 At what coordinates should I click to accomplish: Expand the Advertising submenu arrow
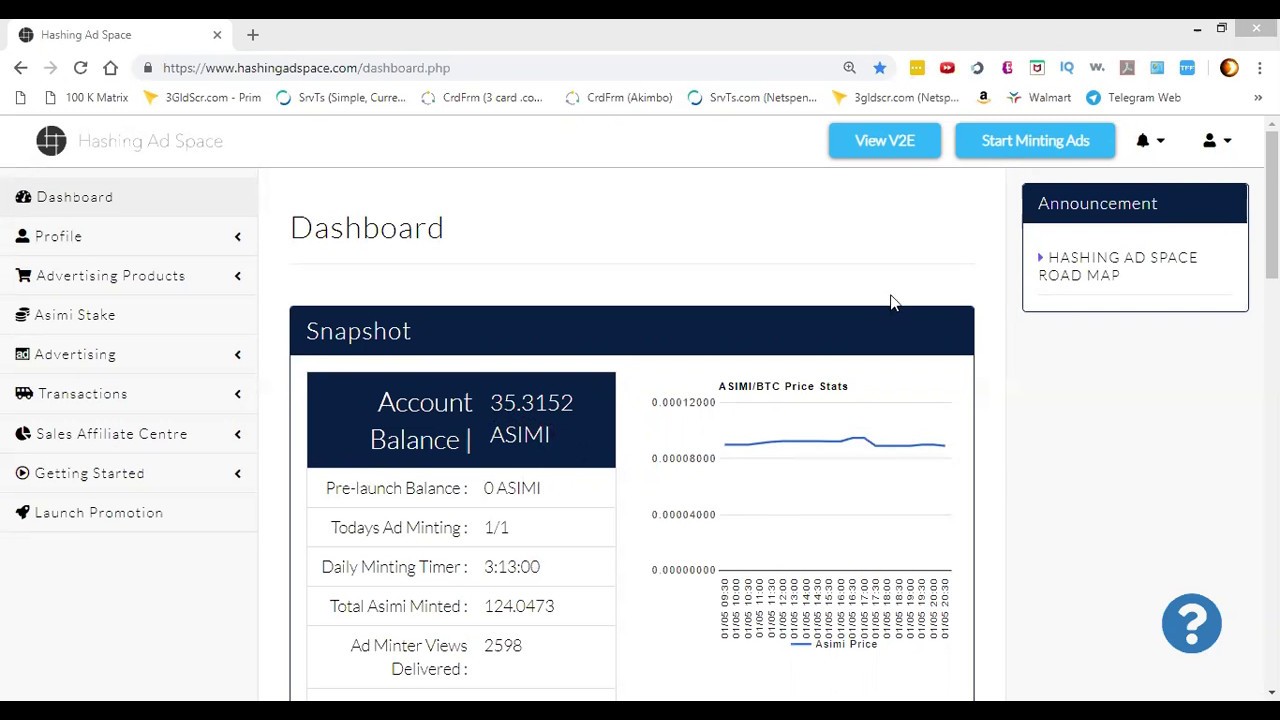[x=238, y=355]
